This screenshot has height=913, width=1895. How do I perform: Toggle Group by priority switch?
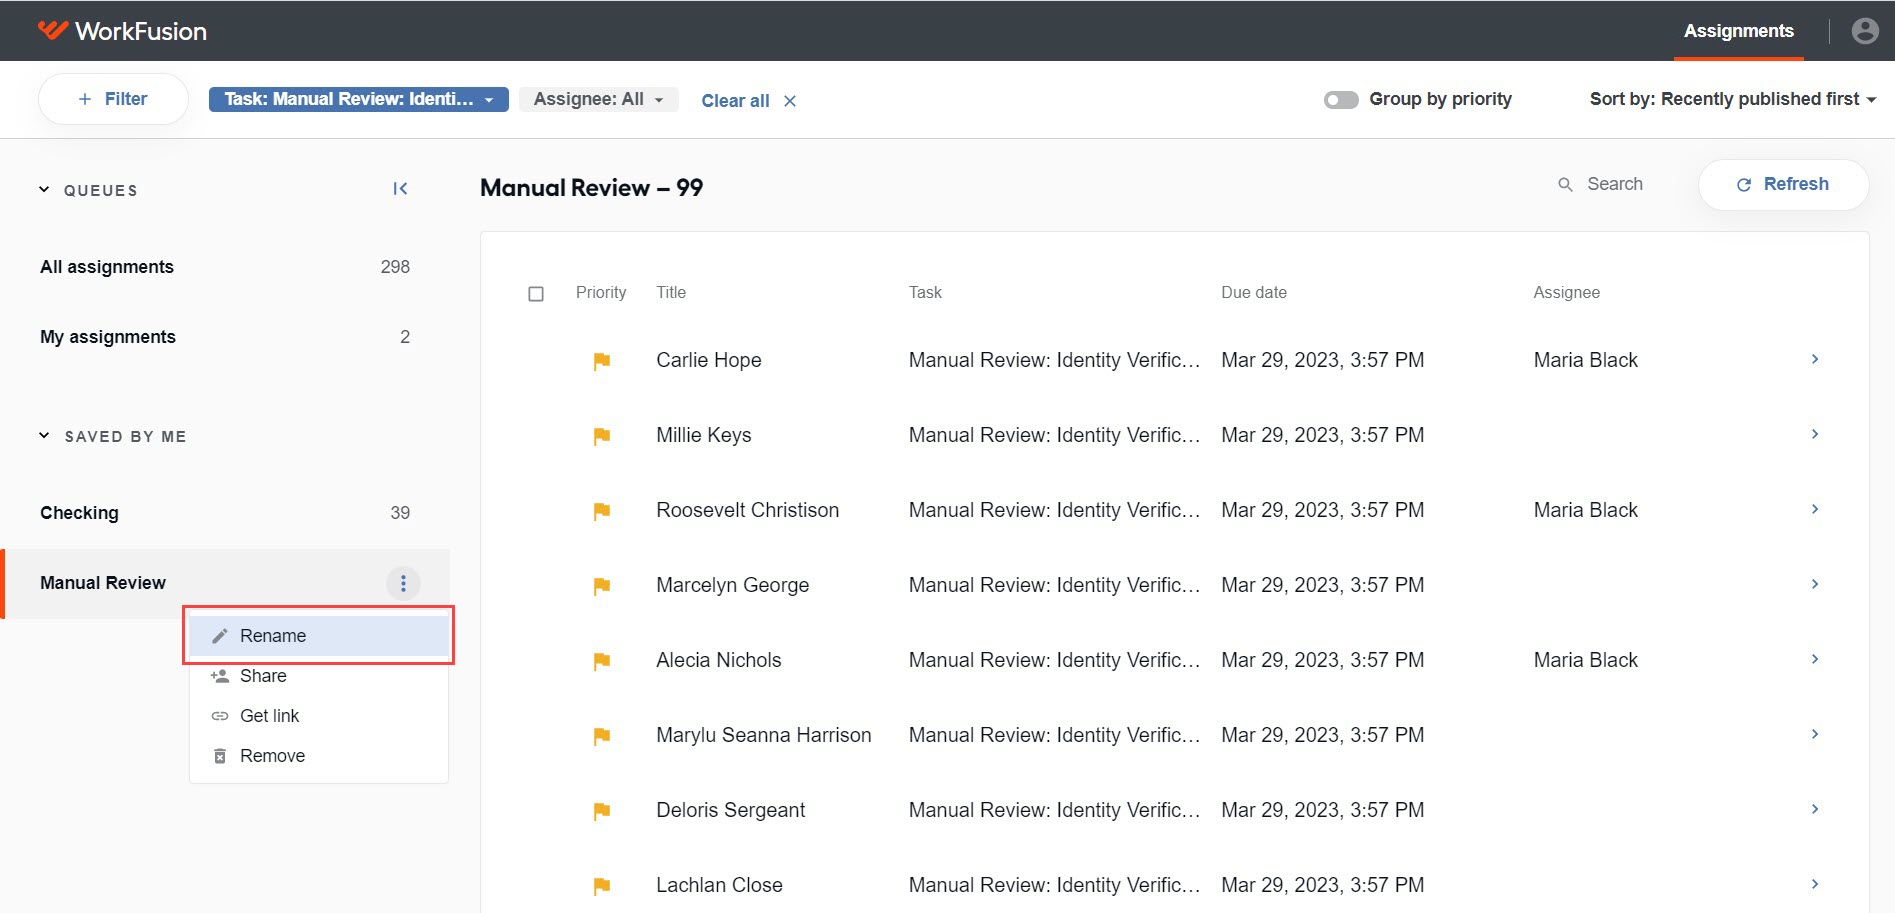click(x=1341, y=99)
